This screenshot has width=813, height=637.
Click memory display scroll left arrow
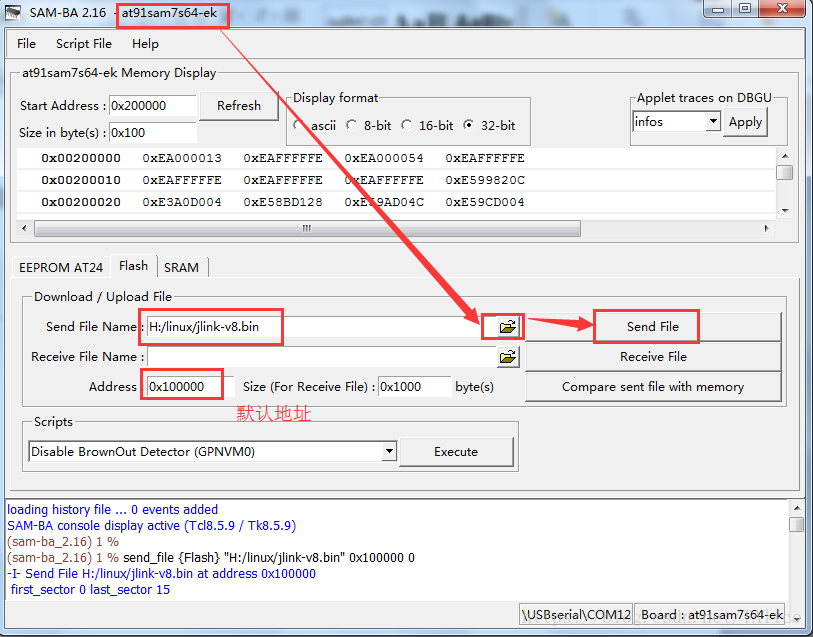click(23, 228)
